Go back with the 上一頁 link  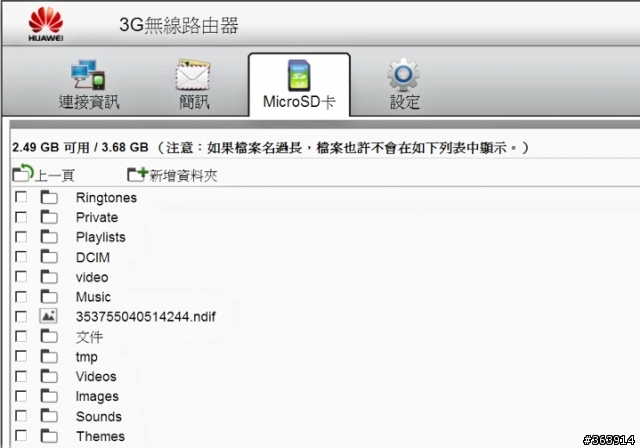[55, 176]
